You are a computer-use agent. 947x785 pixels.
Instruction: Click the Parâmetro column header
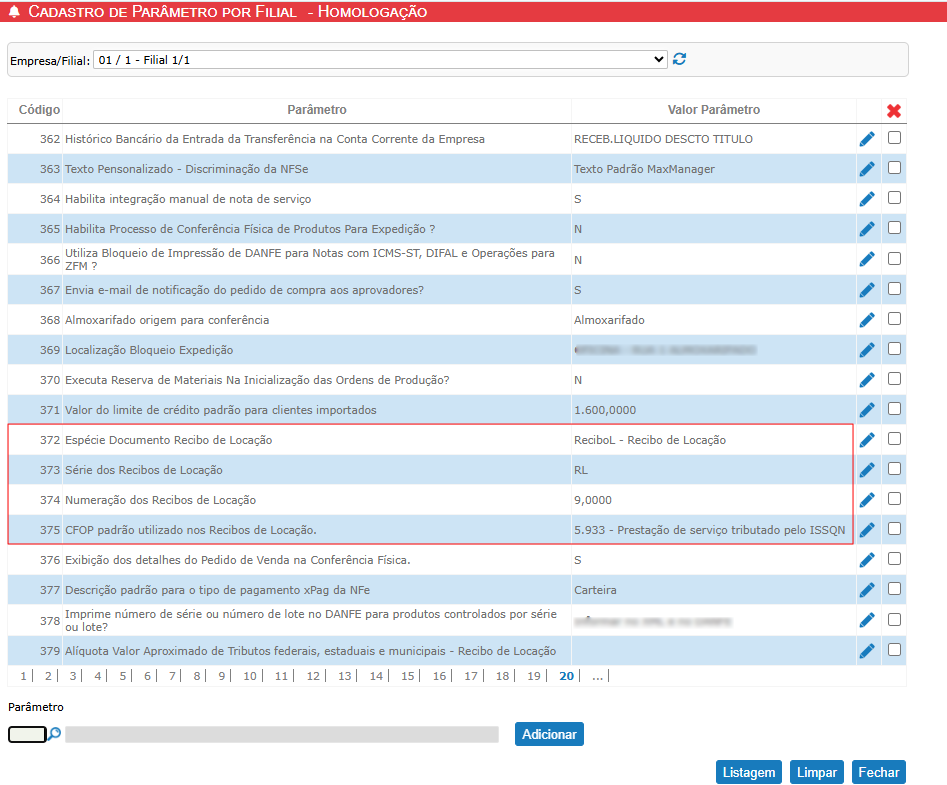(317, 110)
